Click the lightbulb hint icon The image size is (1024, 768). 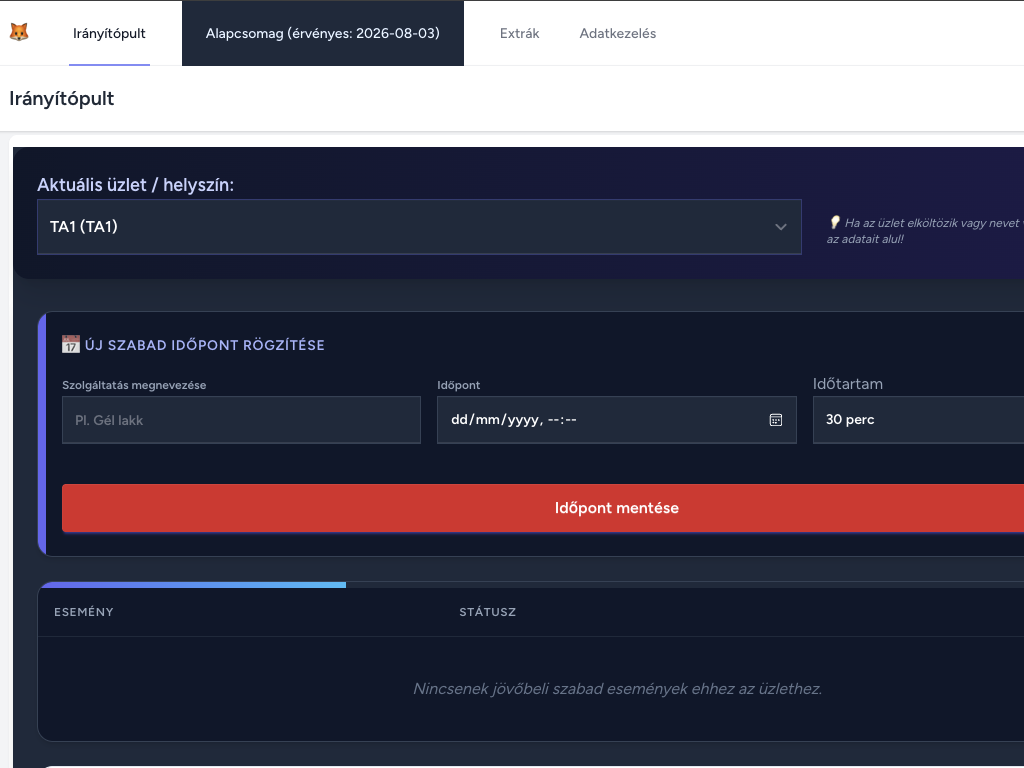(x=835, y=223)
